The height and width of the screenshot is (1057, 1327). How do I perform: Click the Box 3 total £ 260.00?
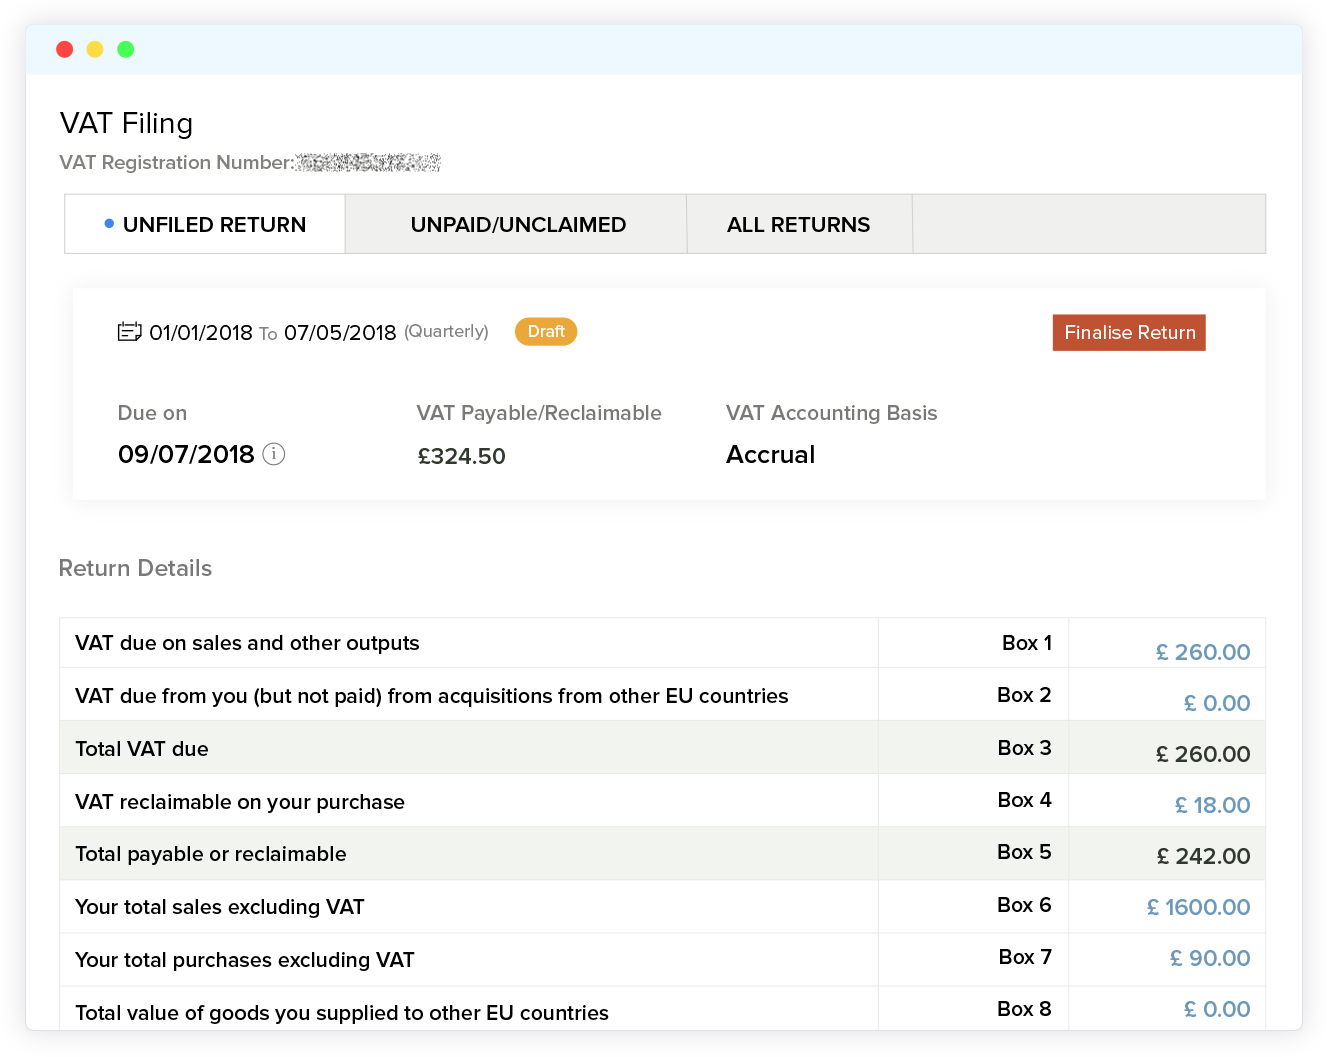[x=1203, y=754]
